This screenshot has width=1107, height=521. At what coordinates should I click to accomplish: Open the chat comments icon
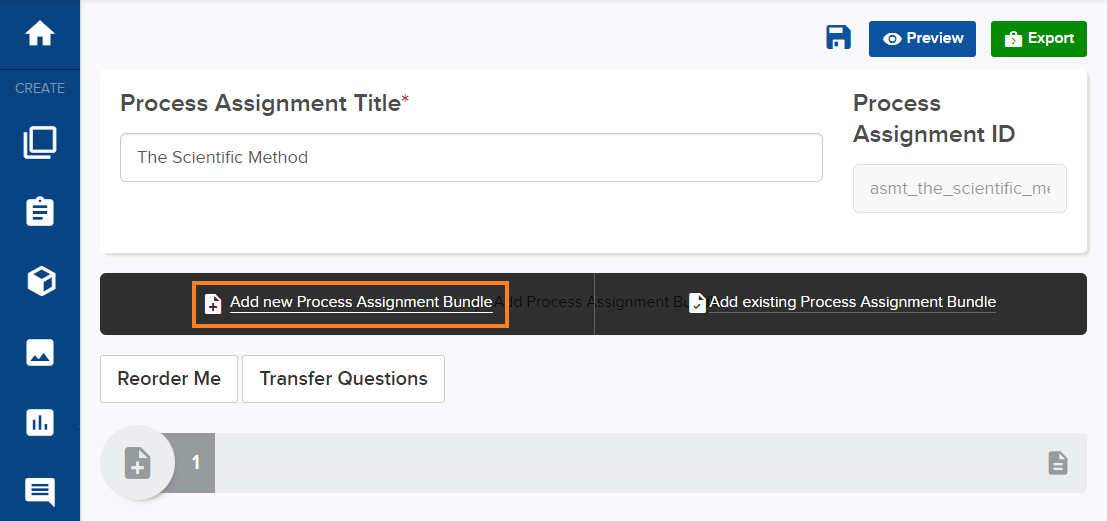[40, 492]
